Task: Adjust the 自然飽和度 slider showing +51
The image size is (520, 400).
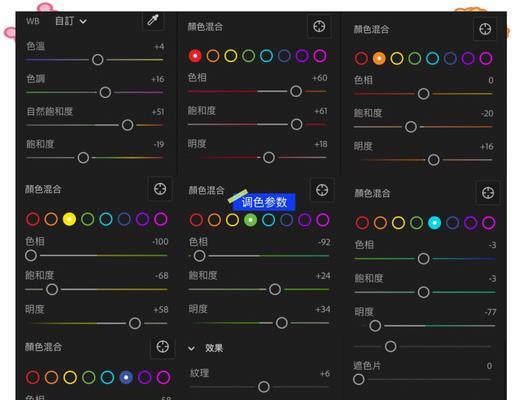Action: click(x=128, y=125)
